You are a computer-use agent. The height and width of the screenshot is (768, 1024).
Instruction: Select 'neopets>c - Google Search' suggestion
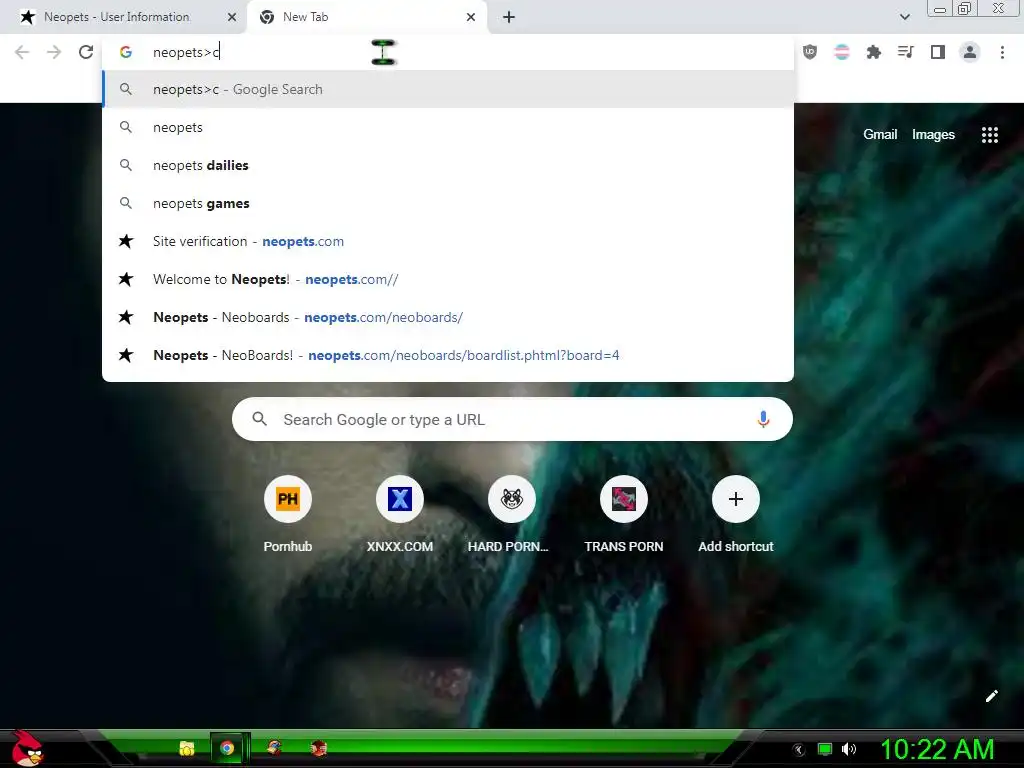pyautogui.click(x=448, y=89)
